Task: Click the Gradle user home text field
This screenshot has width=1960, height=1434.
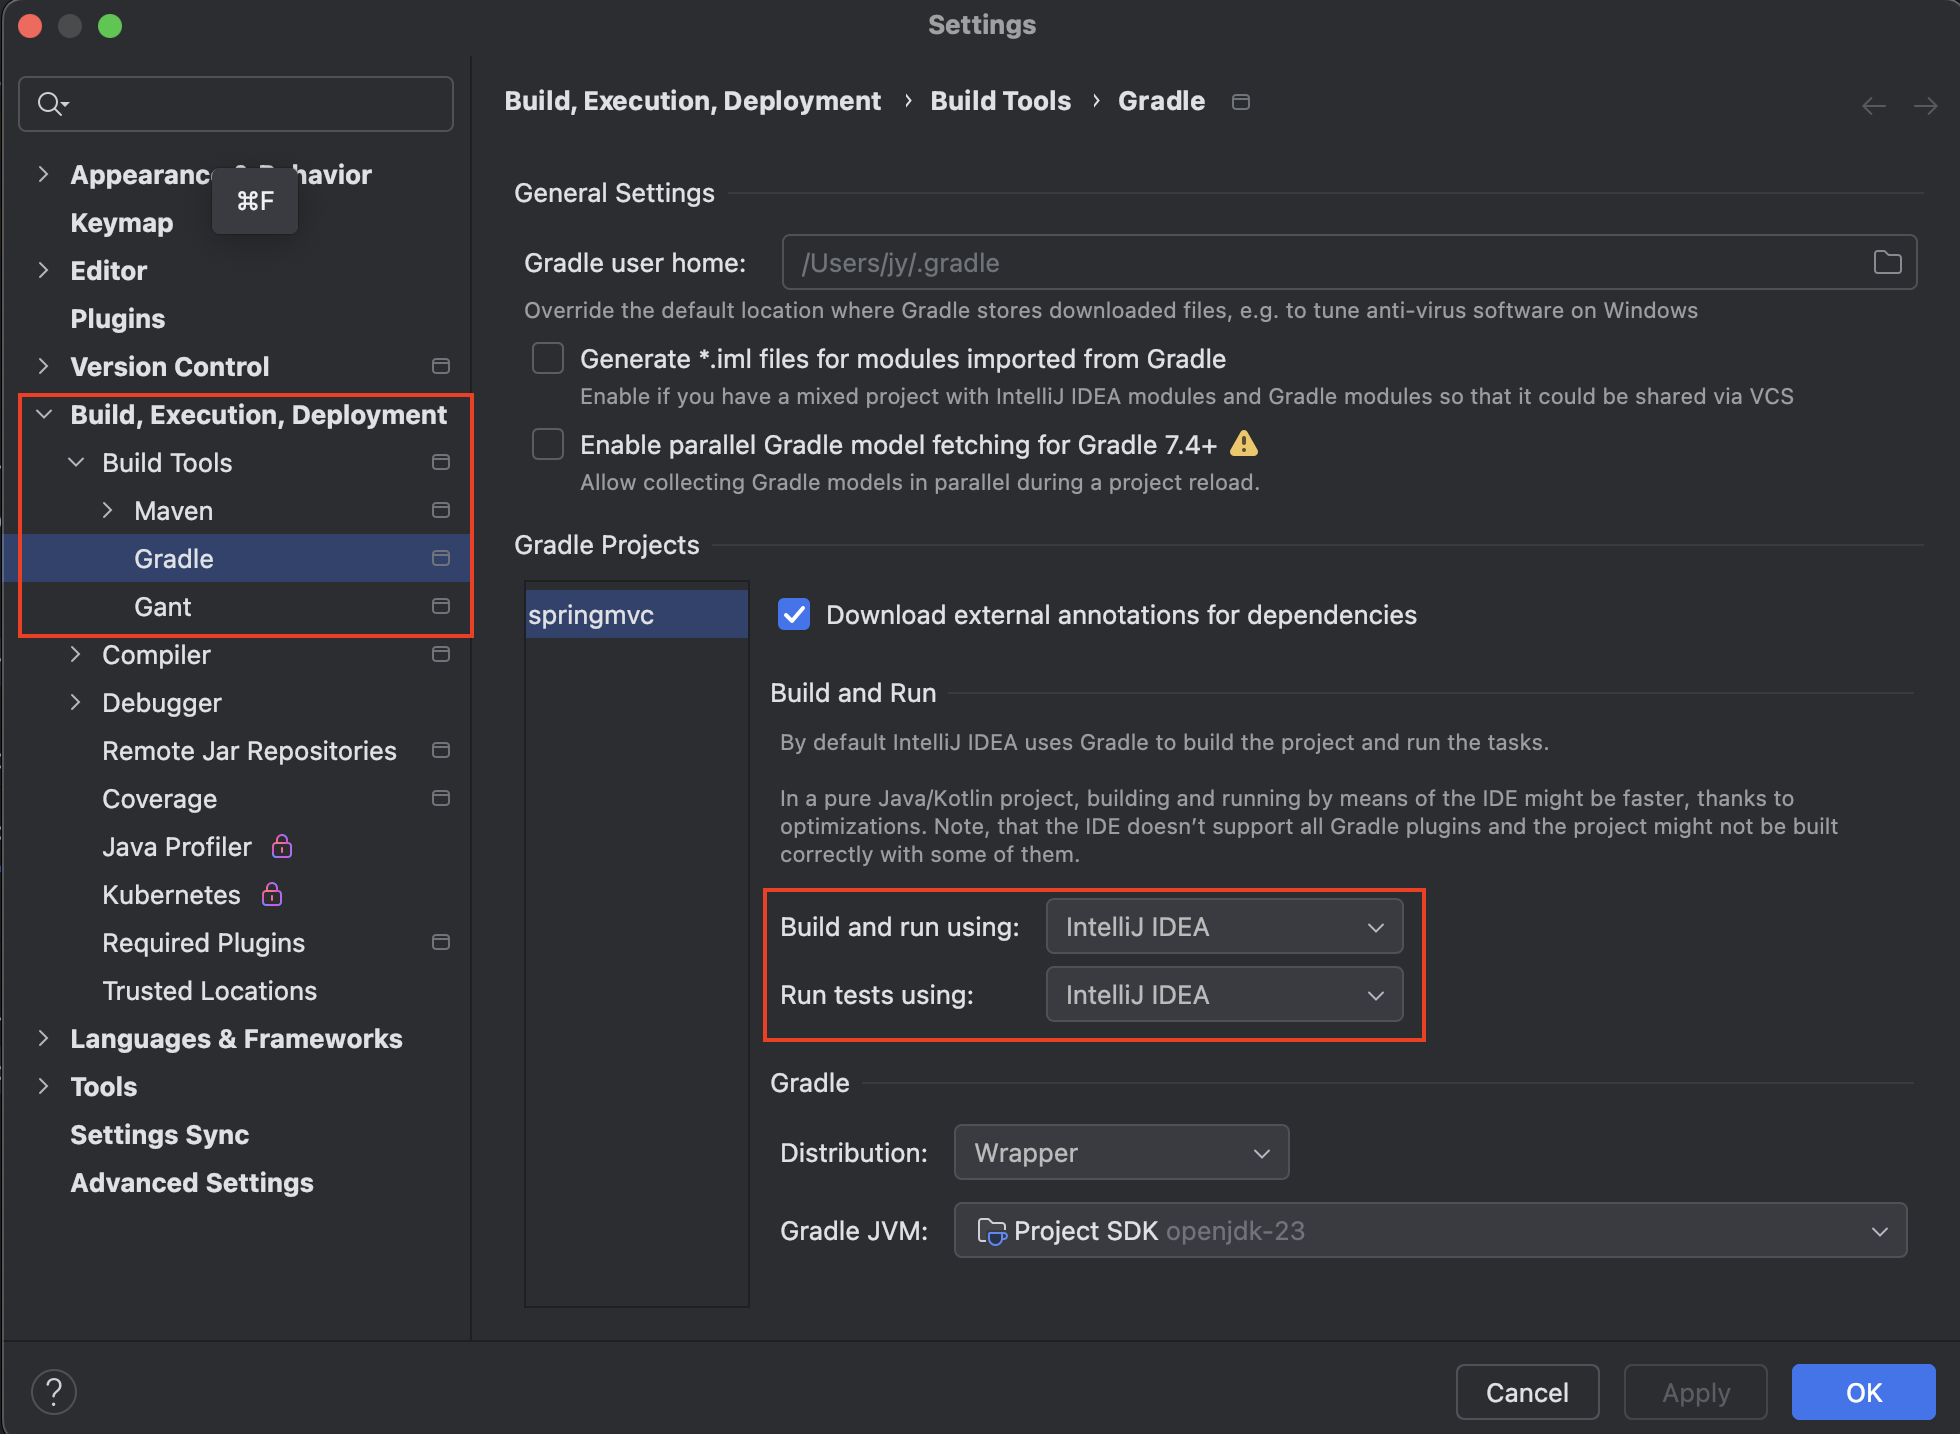Action: pos(1320,262)
